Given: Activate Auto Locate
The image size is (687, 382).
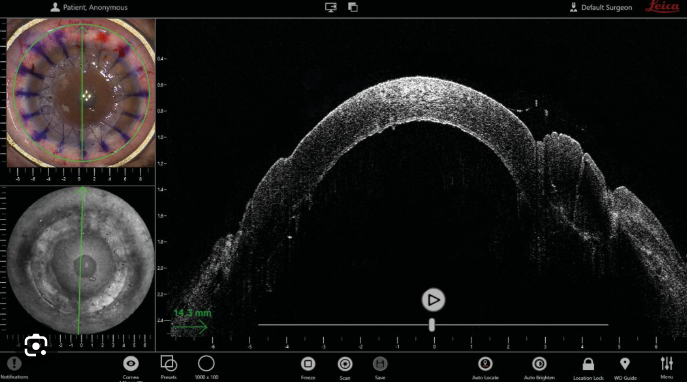Looking at the screenshot, I should pos(485,364).
